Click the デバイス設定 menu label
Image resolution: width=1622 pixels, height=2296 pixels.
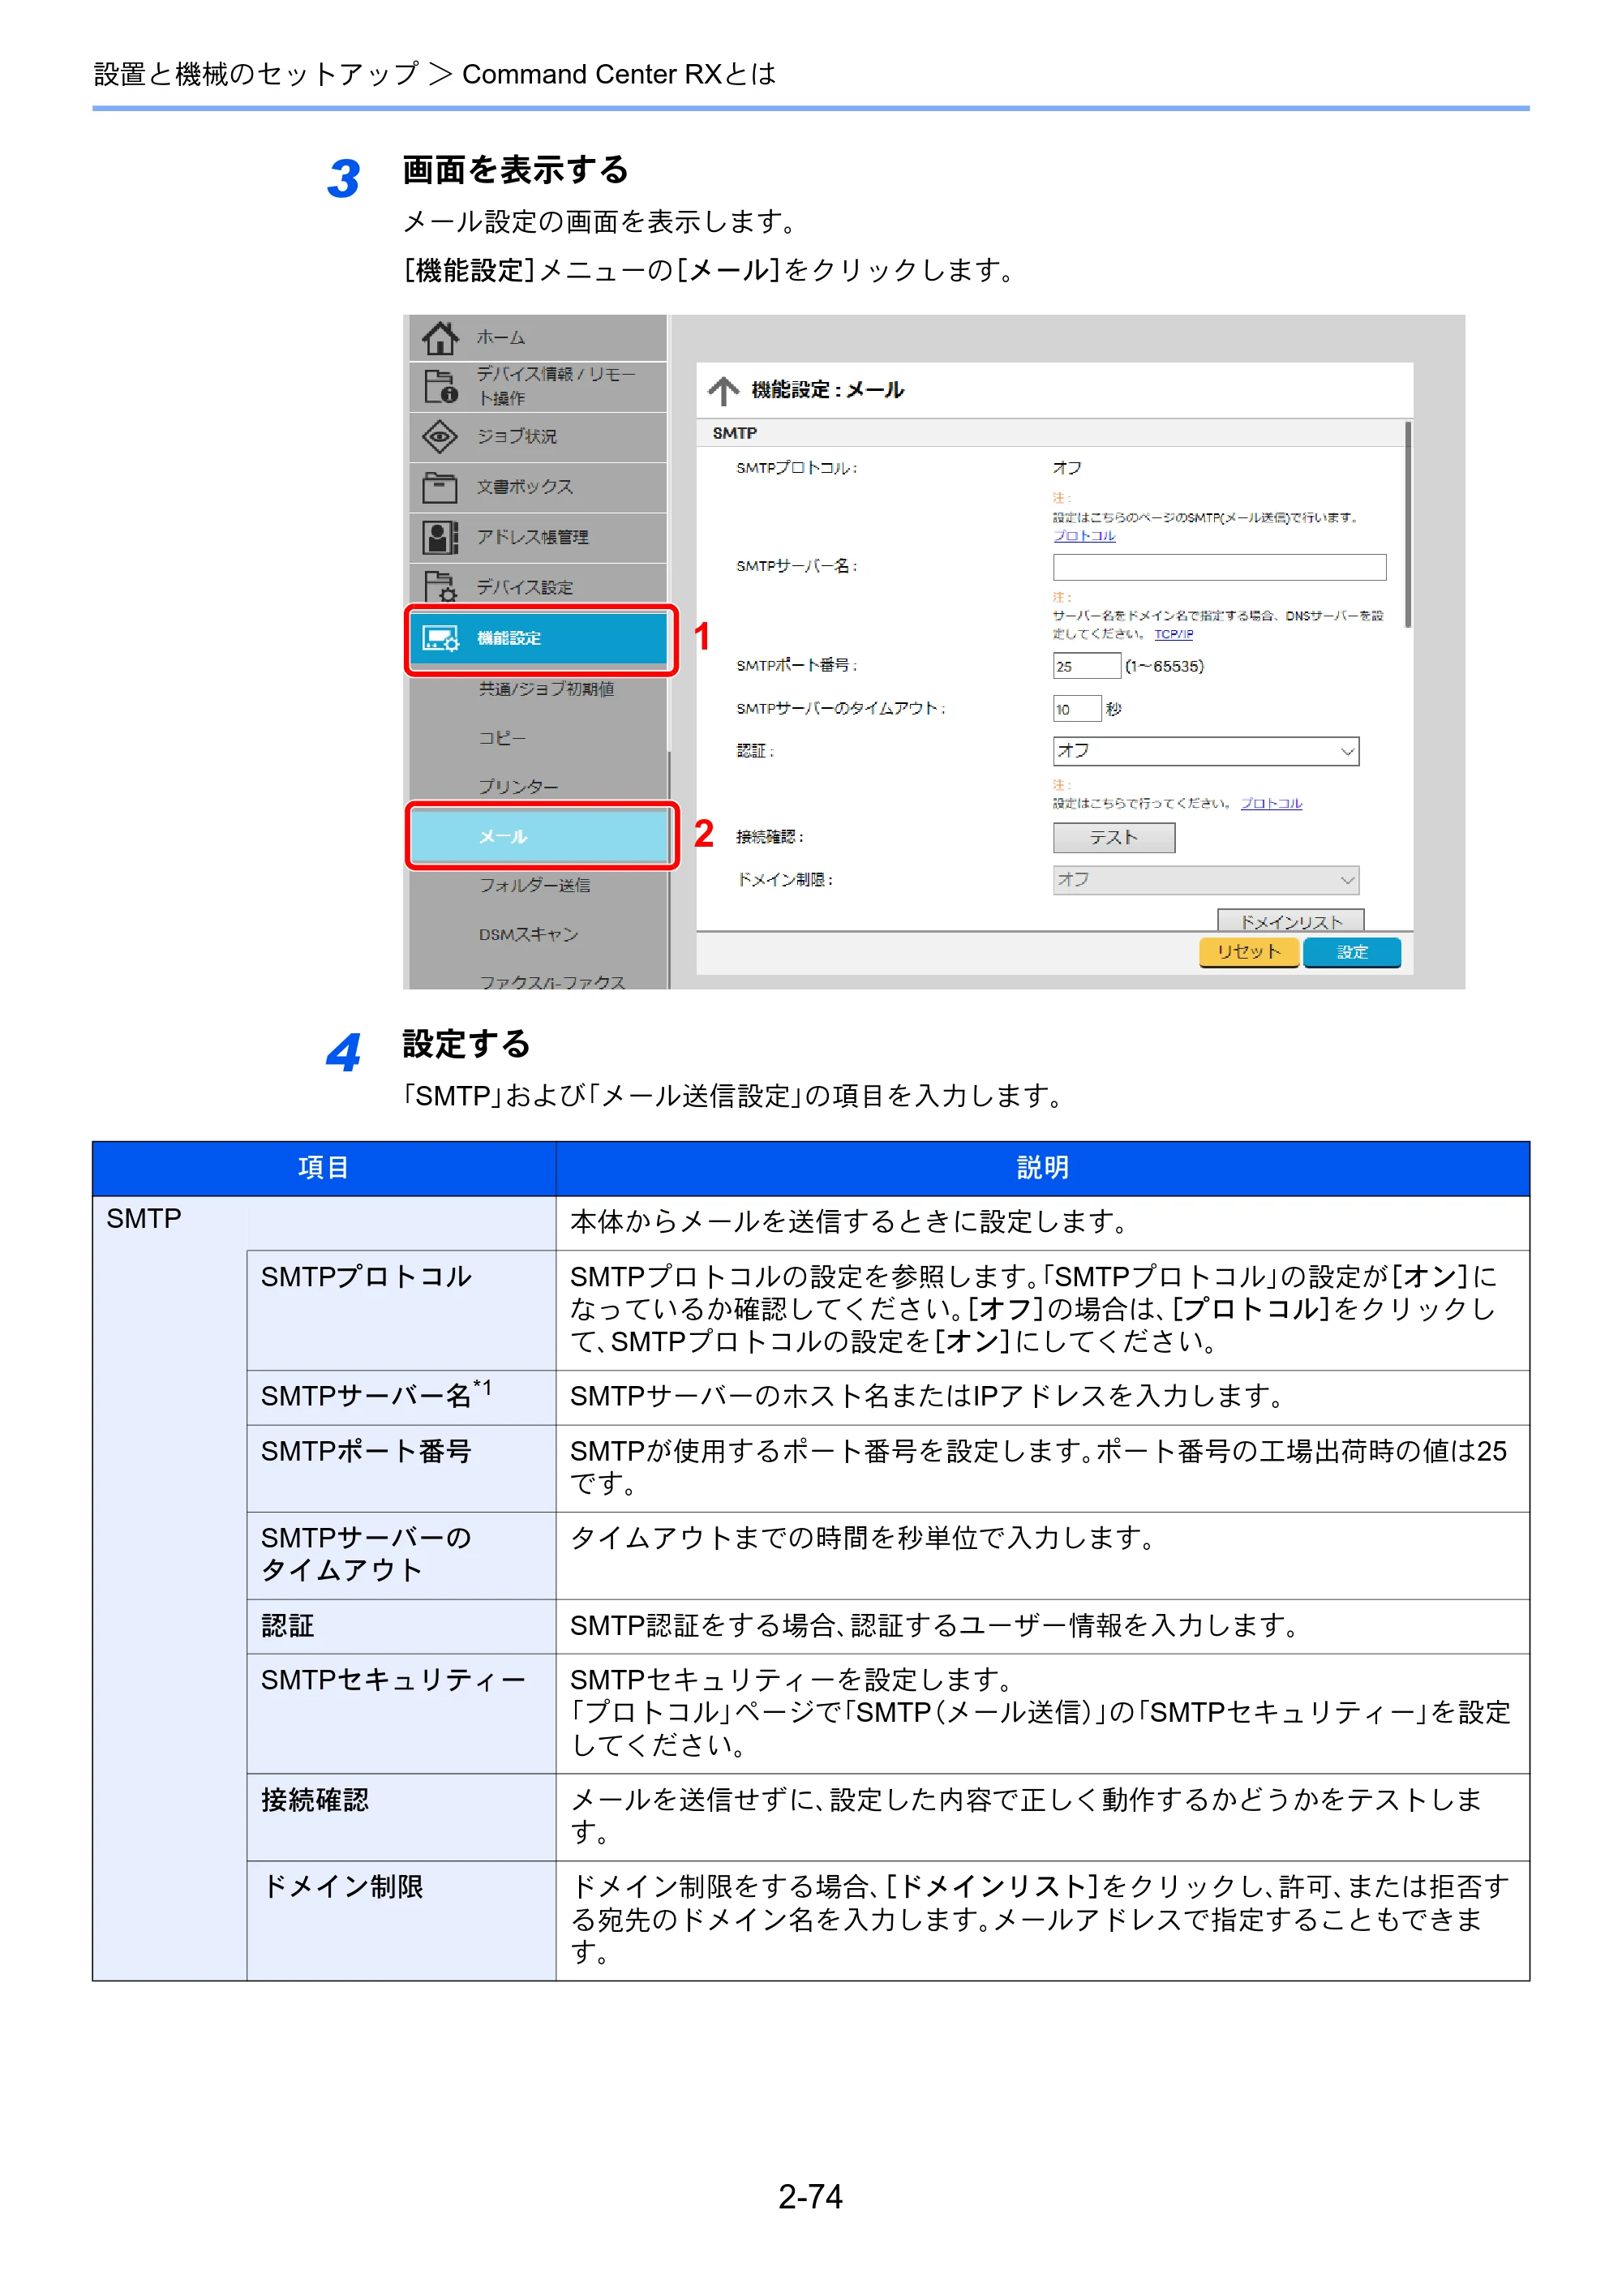coord(524,587)
